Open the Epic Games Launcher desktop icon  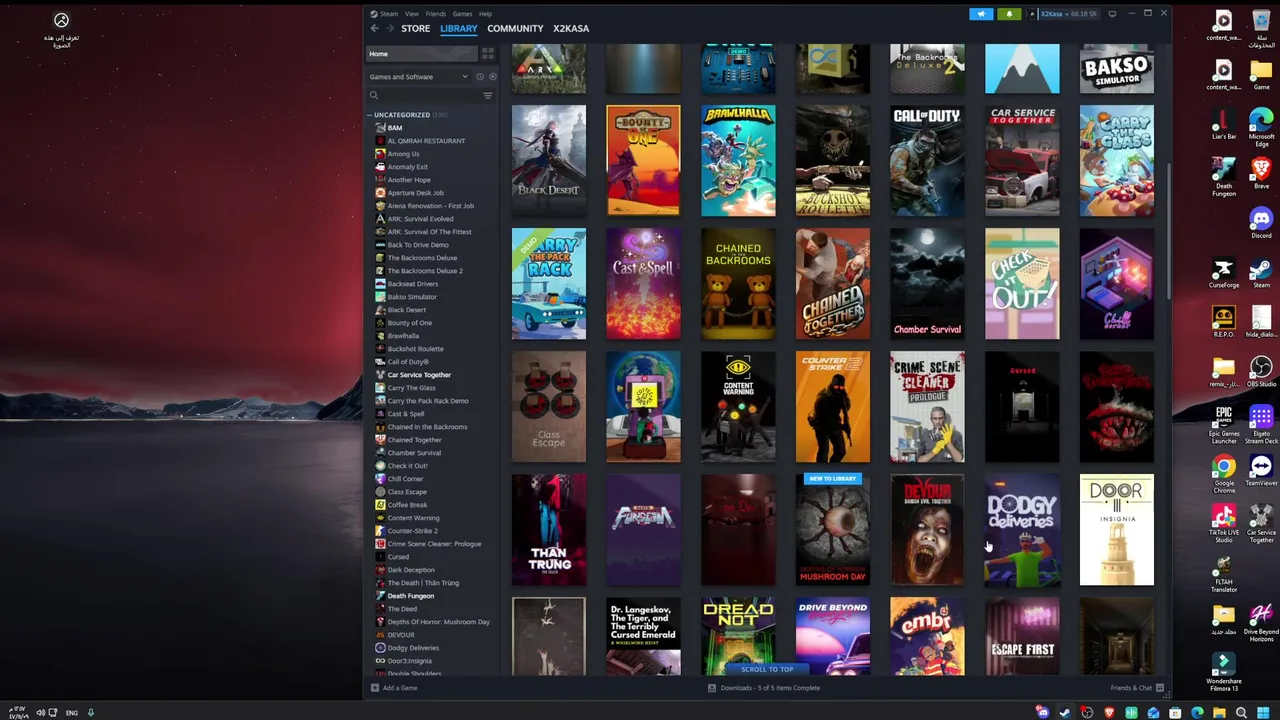(x=1224, y=423)
